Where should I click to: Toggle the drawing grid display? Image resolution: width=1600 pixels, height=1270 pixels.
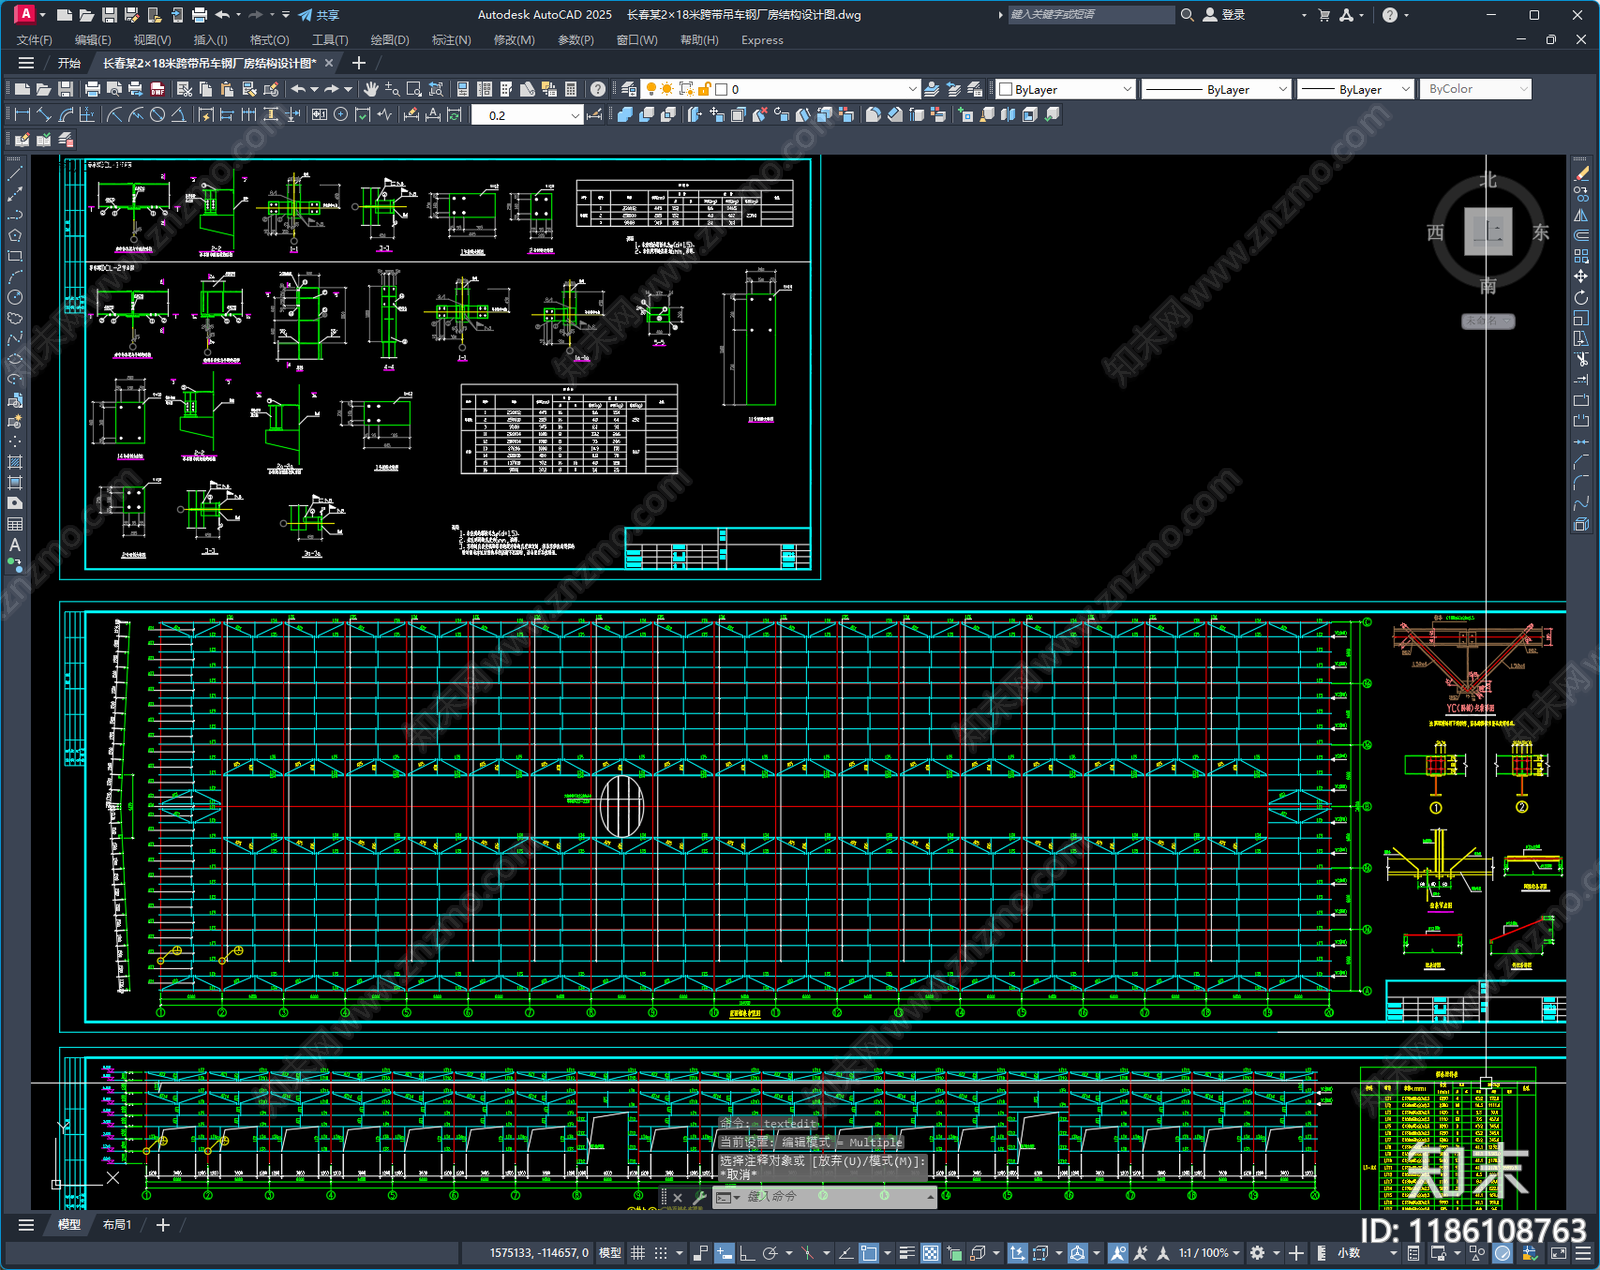tap(637, 1253)
